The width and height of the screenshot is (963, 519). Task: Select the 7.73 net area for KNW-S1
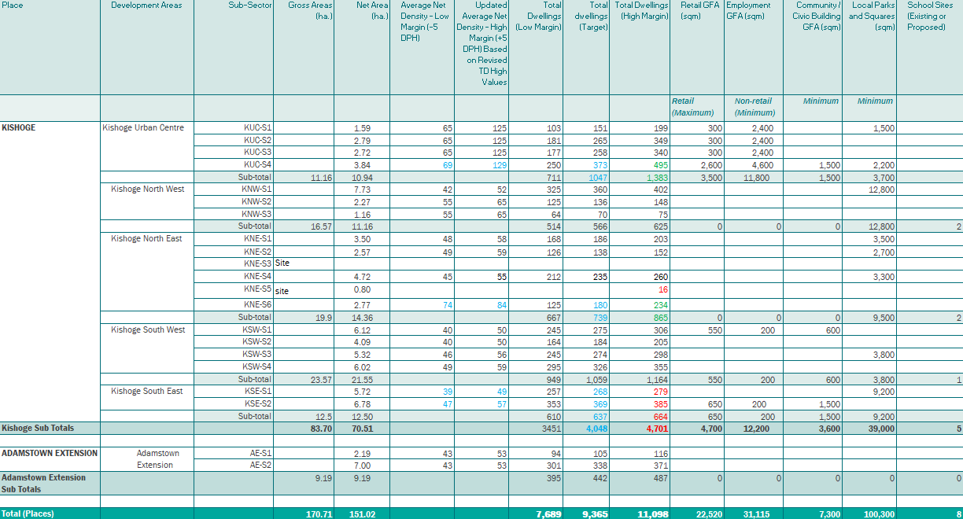[x=362, y=190]
